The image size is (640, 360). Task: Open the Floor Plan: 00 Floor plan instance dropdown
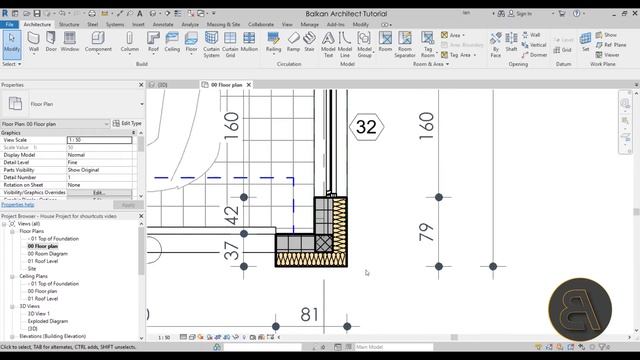pyautogui.click(x=106, y=124)
